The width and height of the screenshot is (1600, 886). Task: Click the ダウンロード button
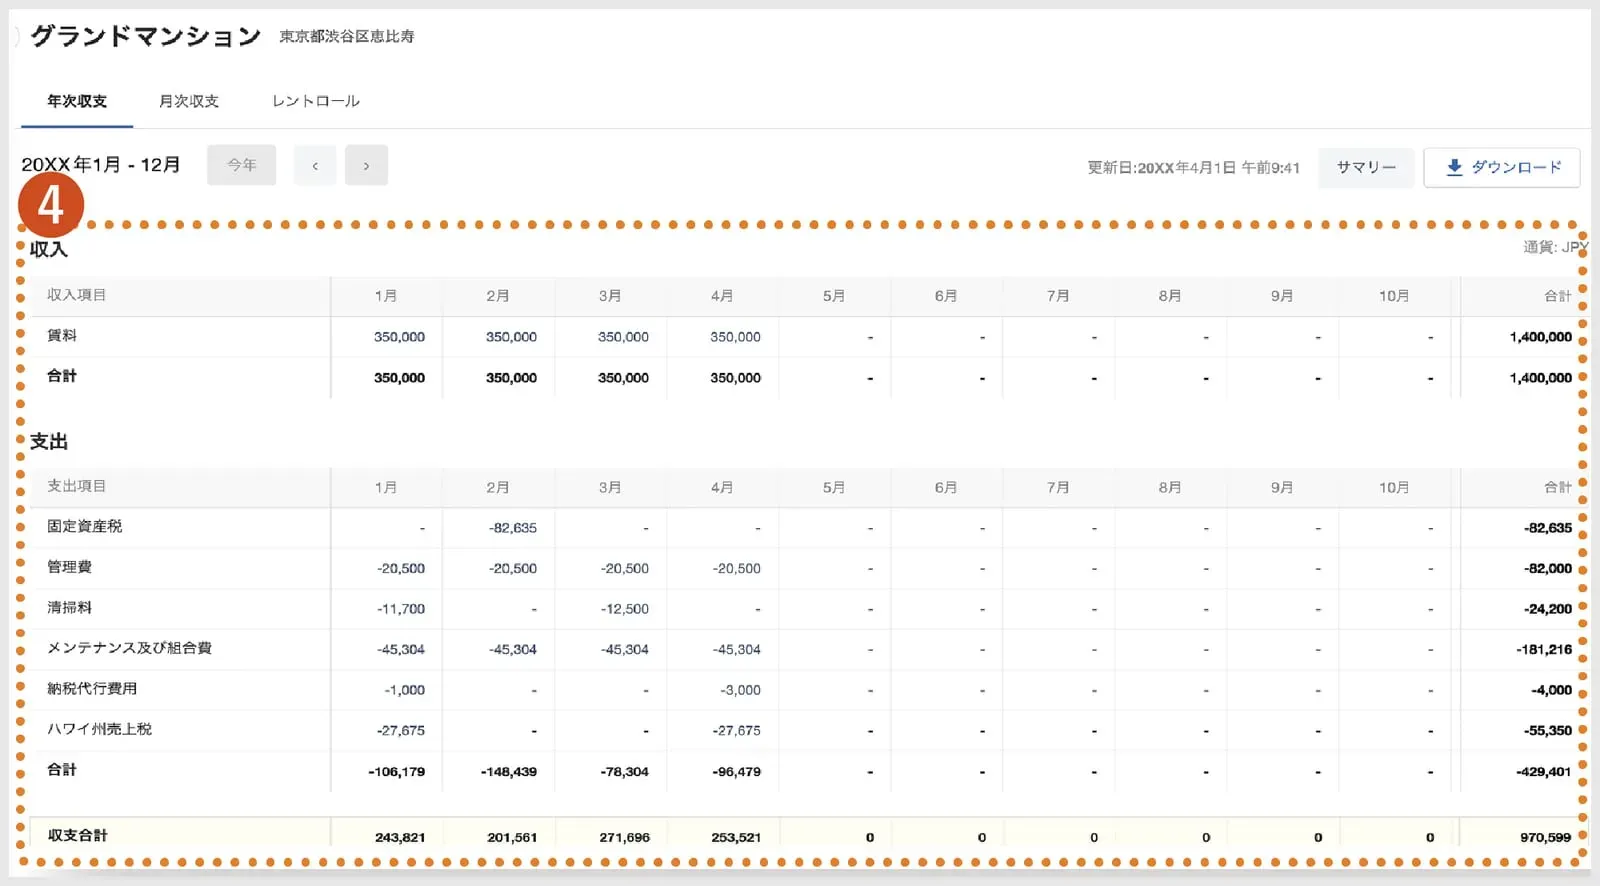(x=1502, y=167)
